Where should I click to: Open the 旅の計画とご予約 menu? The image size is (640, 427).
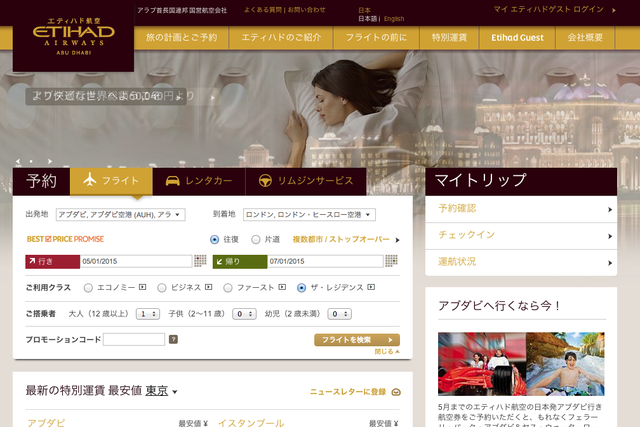(181, 38)
